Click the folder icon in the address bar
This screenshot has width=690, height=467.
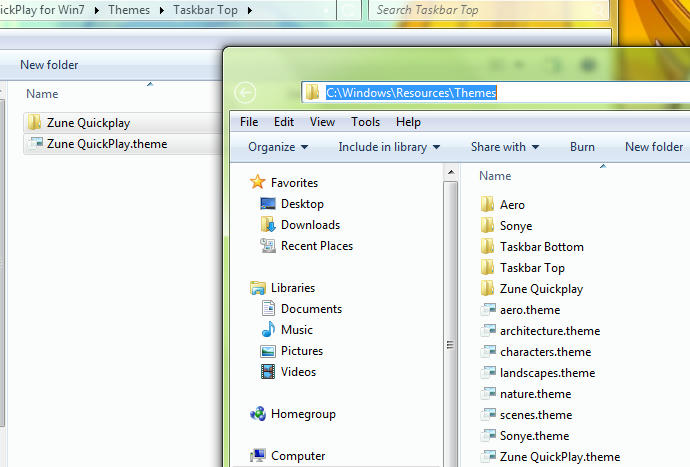pyautogui.click(x=312, y=92)
